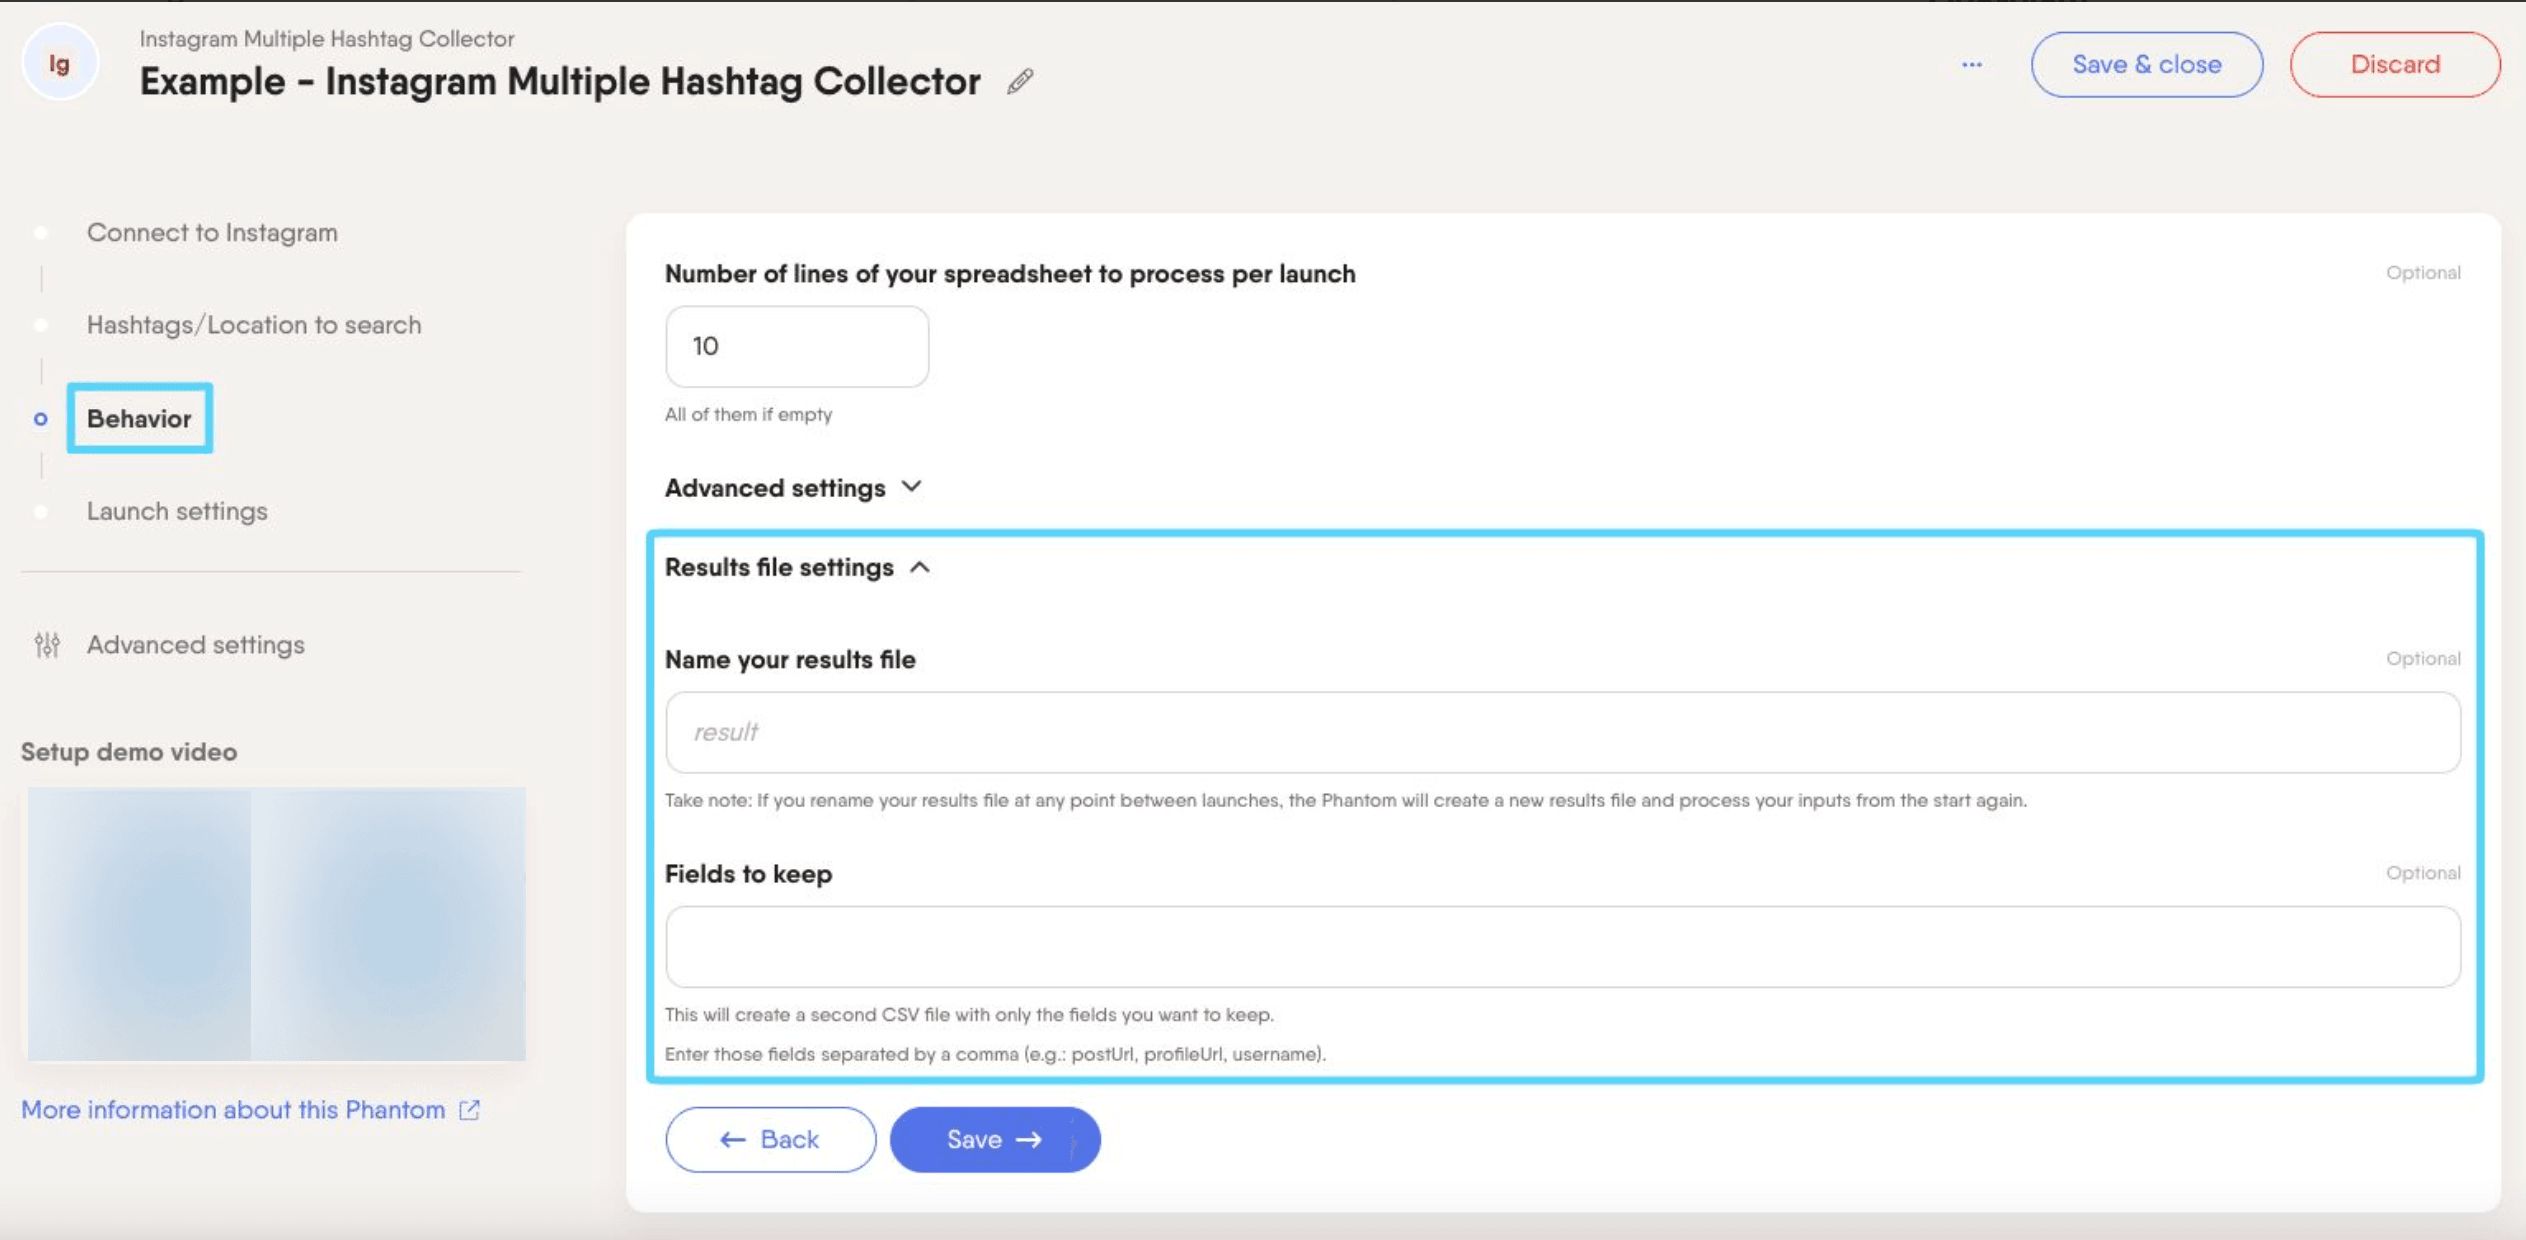Play the Setup demo video thumbnail
The width and height of the screenshot is (2526, 1240).
[x=276, y=923]
